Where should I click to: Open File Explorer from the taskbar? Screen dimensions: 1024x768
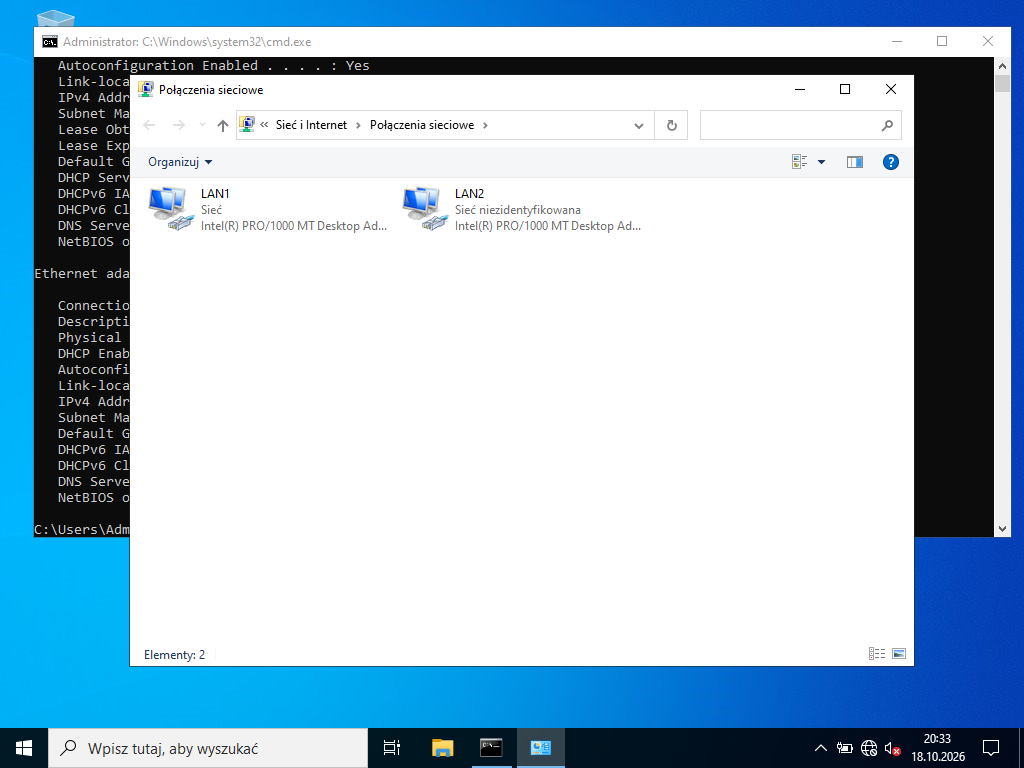click(x=442, y=748)
